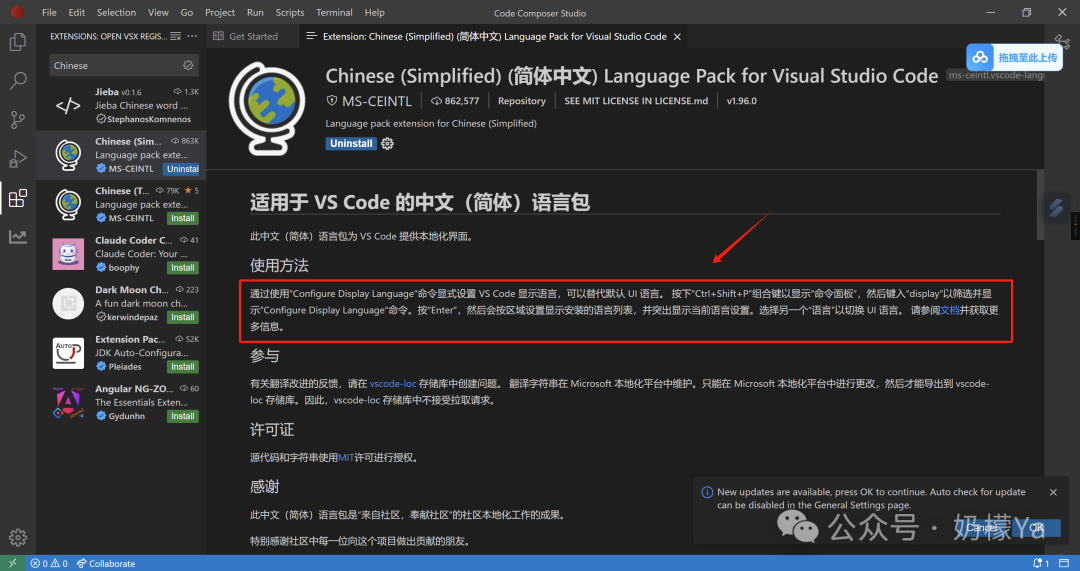Open errors and warnings count in status bar

coord(48,563)
